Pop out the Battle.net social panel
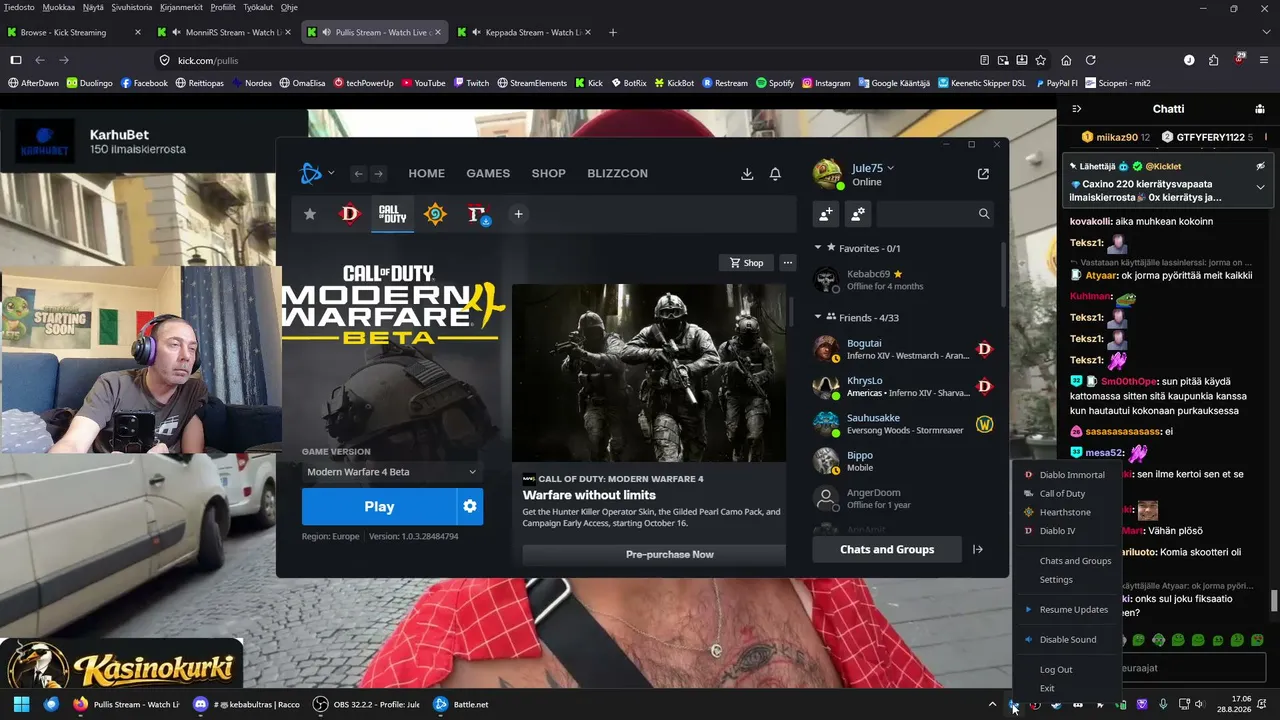 (983, 174)
